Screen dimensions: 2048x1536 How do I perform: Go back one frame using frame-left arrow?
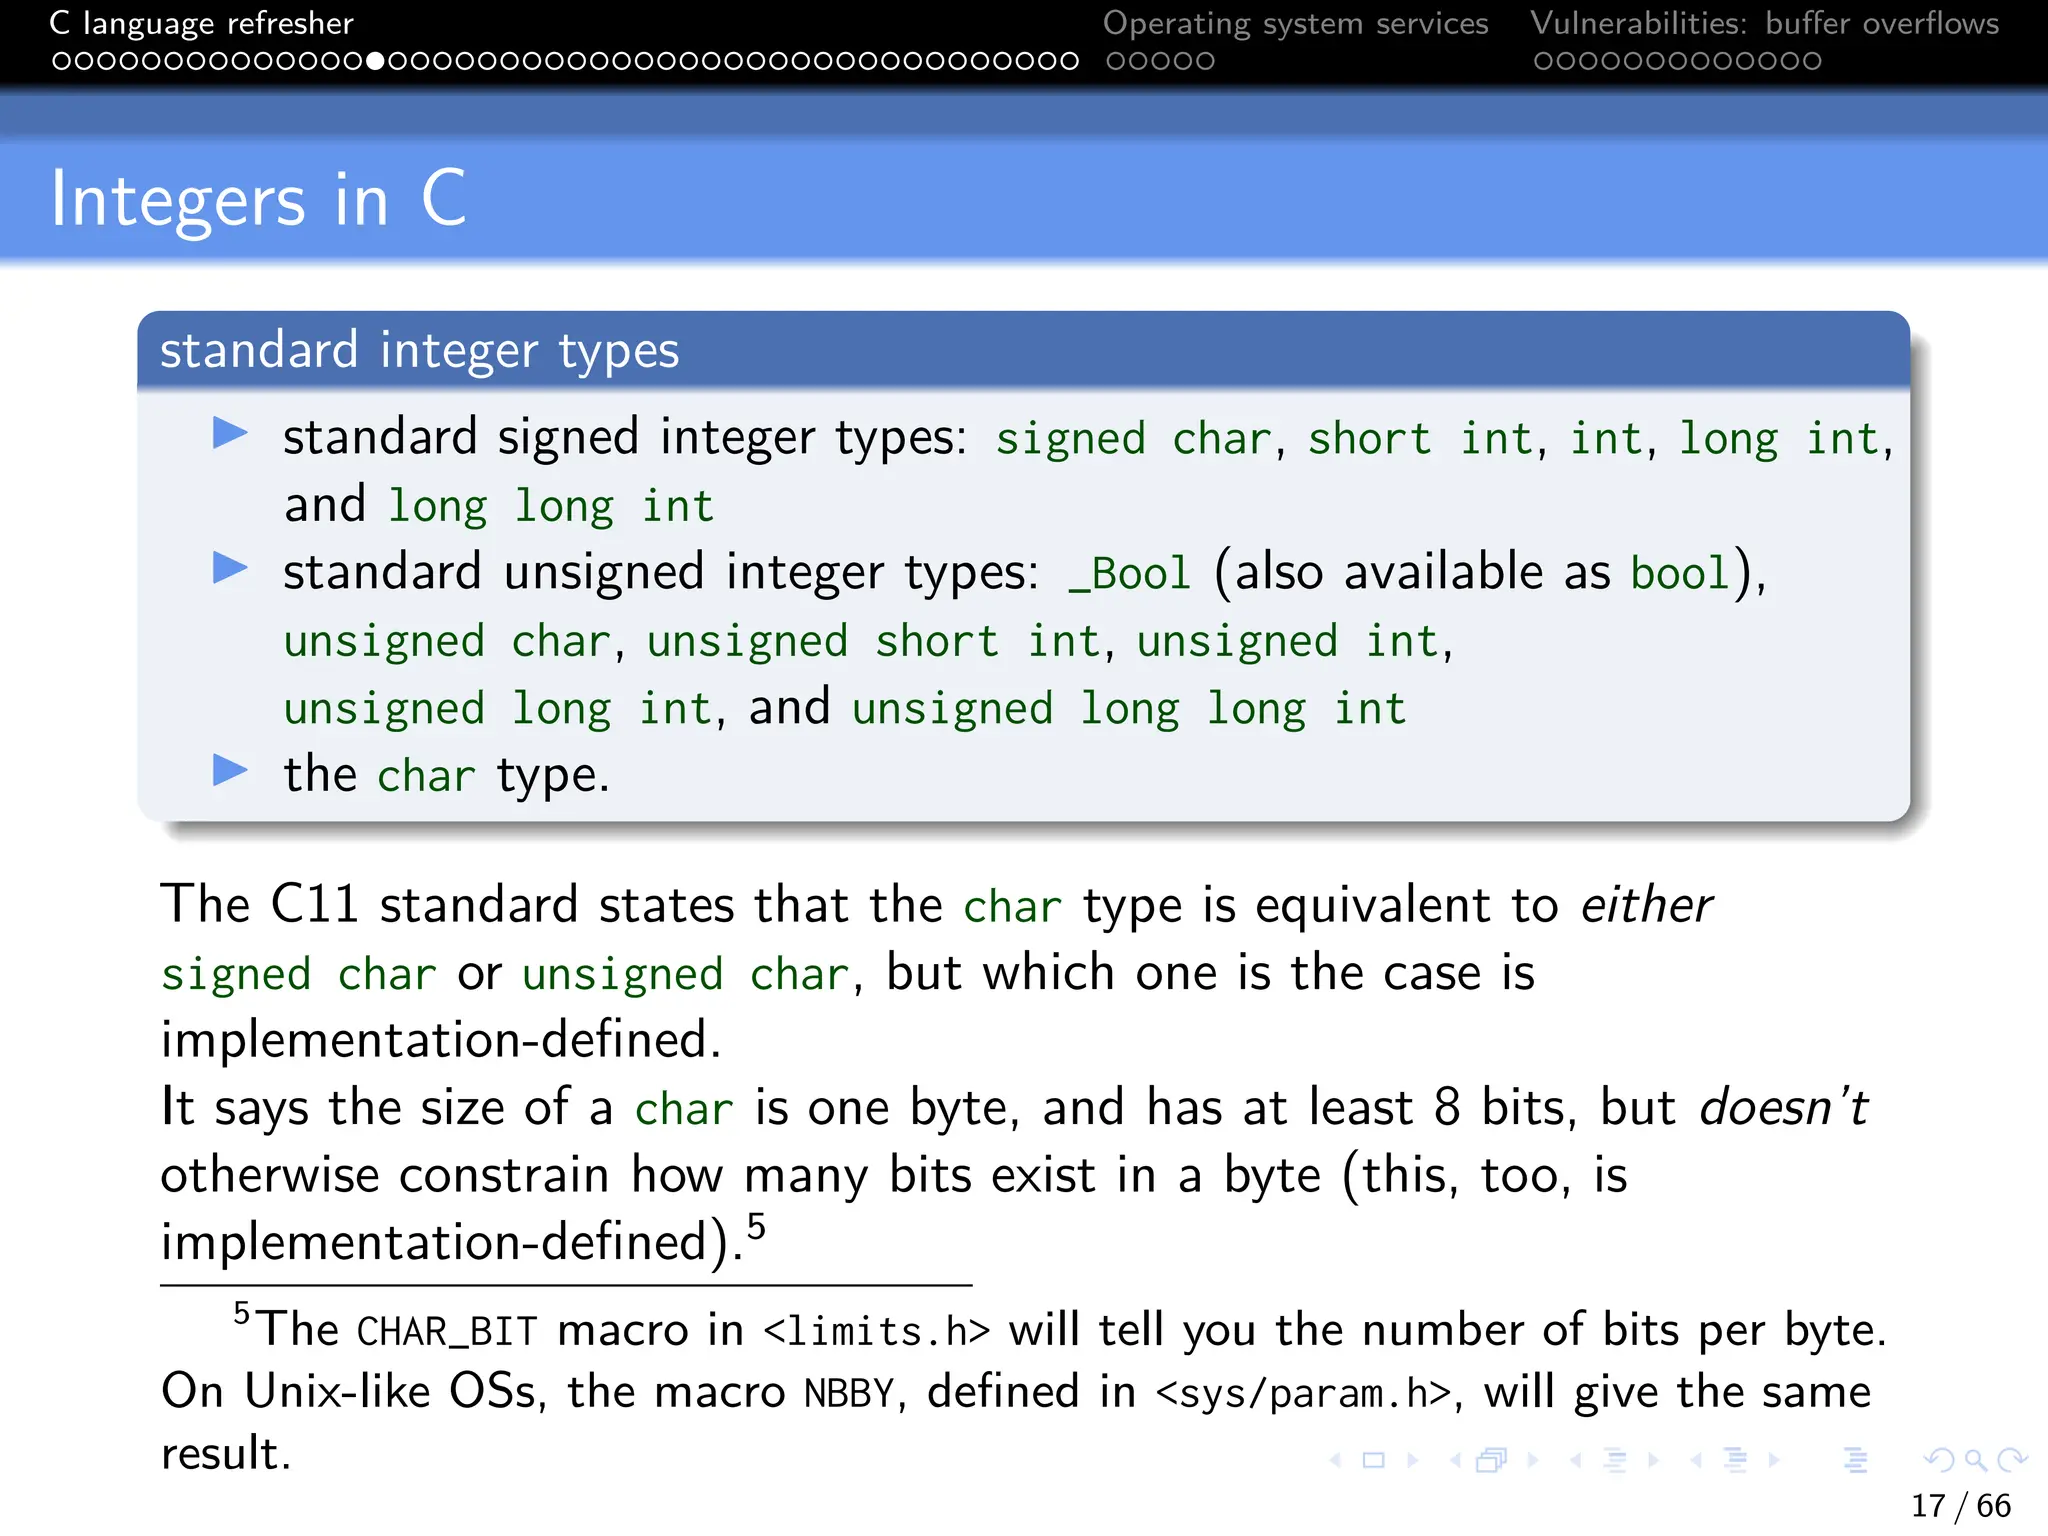[x=1456, y=1461]
